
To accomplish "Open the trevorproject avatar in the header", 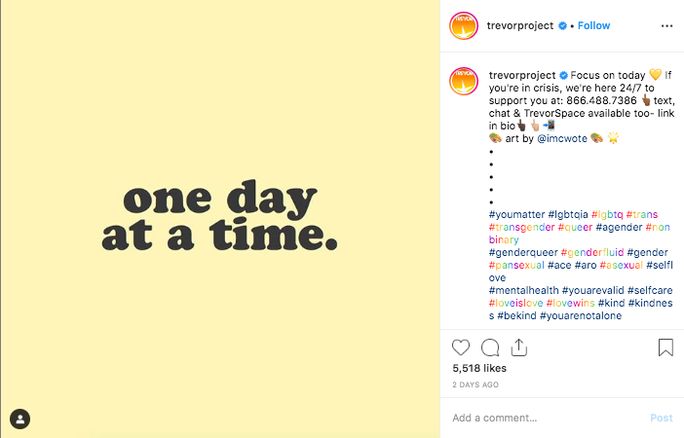I will (463, 26).
